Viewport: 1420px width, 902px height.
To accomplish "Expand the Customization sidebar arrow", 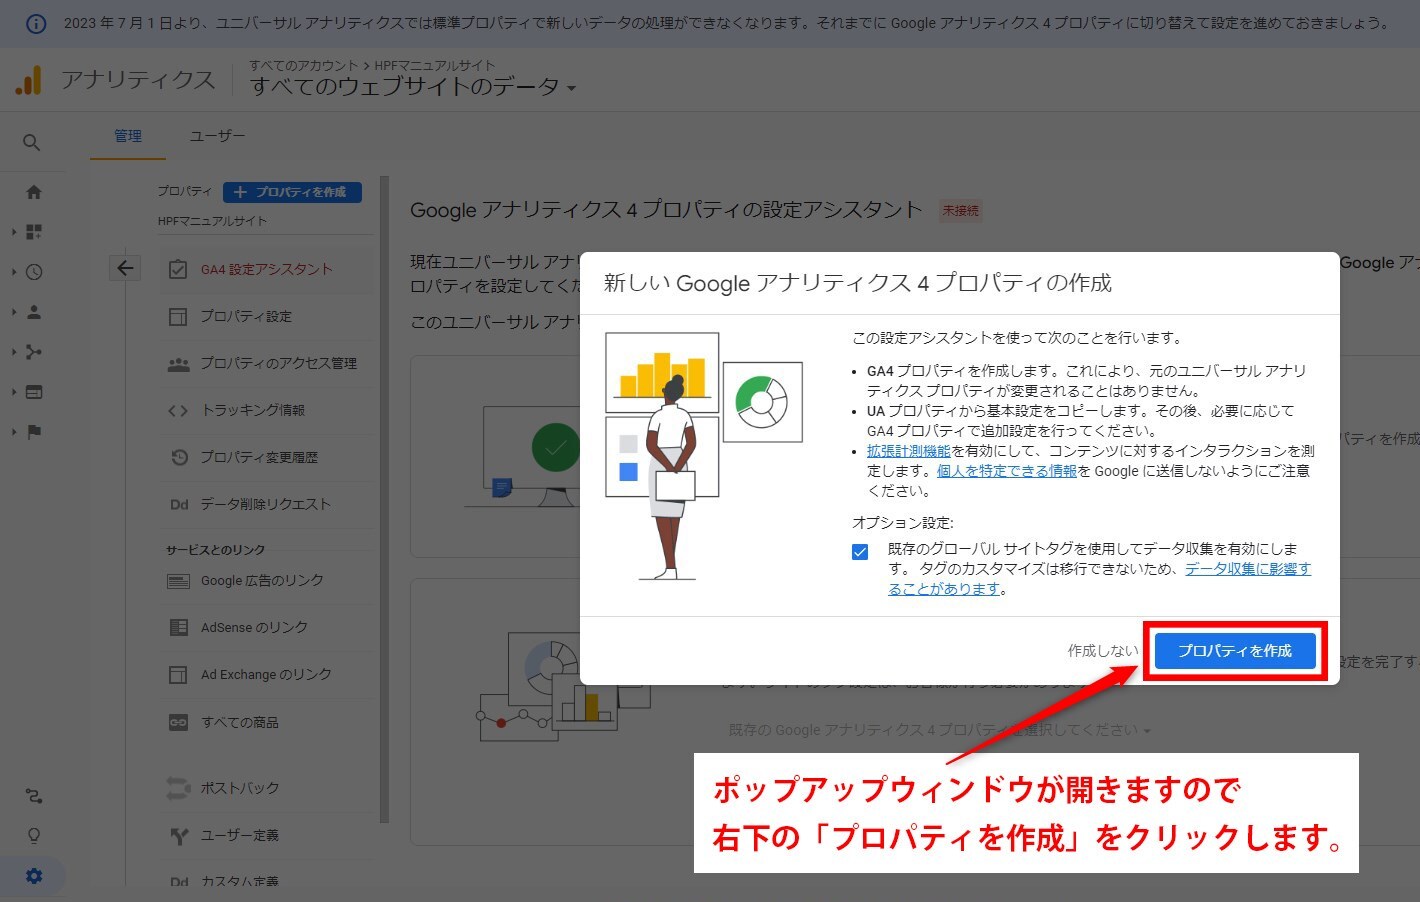I will pyautogui.click(x=14, y=232).
